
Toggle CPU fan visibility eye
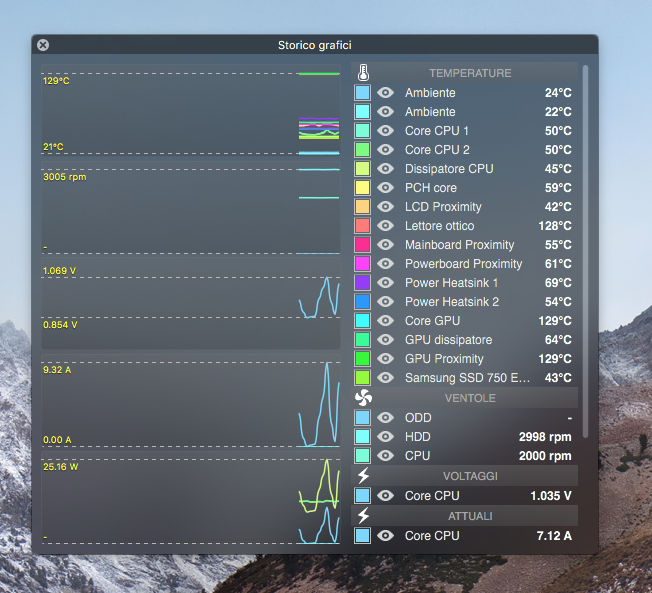click(385, 456)
